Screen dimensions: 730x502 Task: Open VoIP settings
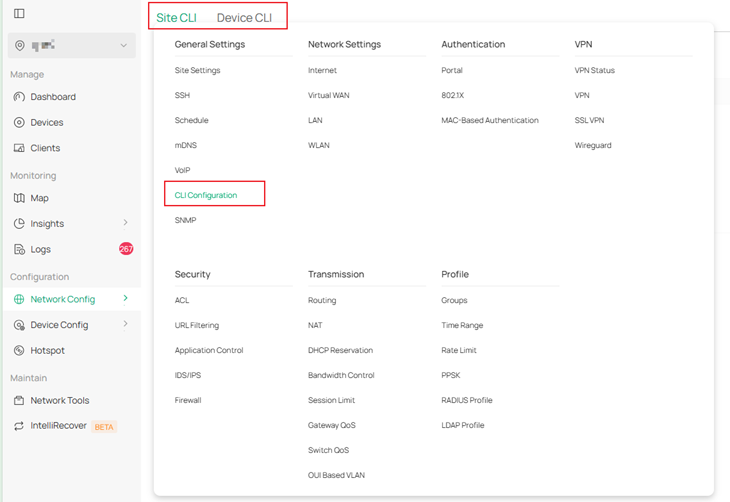point(182,170)
